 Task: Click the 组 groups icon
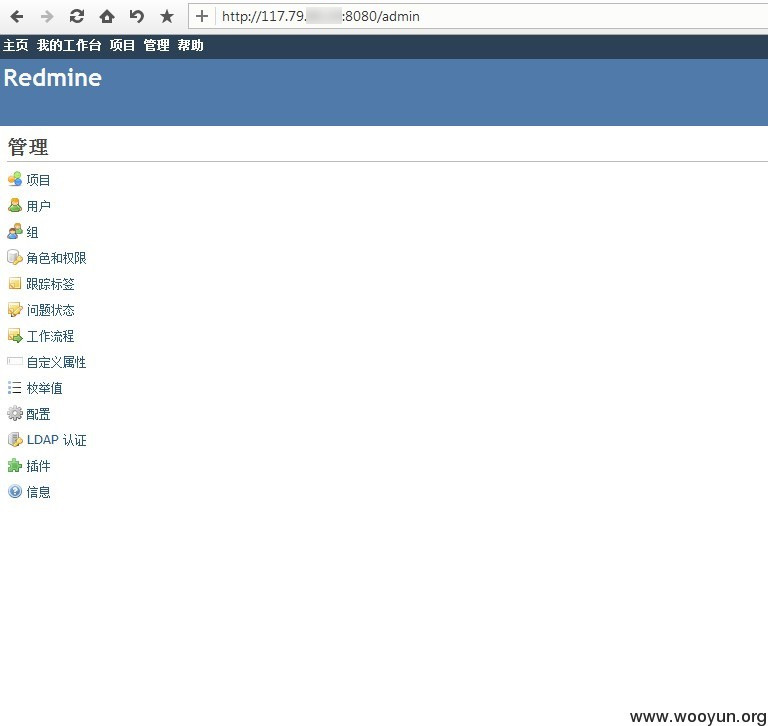pos(15,231)
